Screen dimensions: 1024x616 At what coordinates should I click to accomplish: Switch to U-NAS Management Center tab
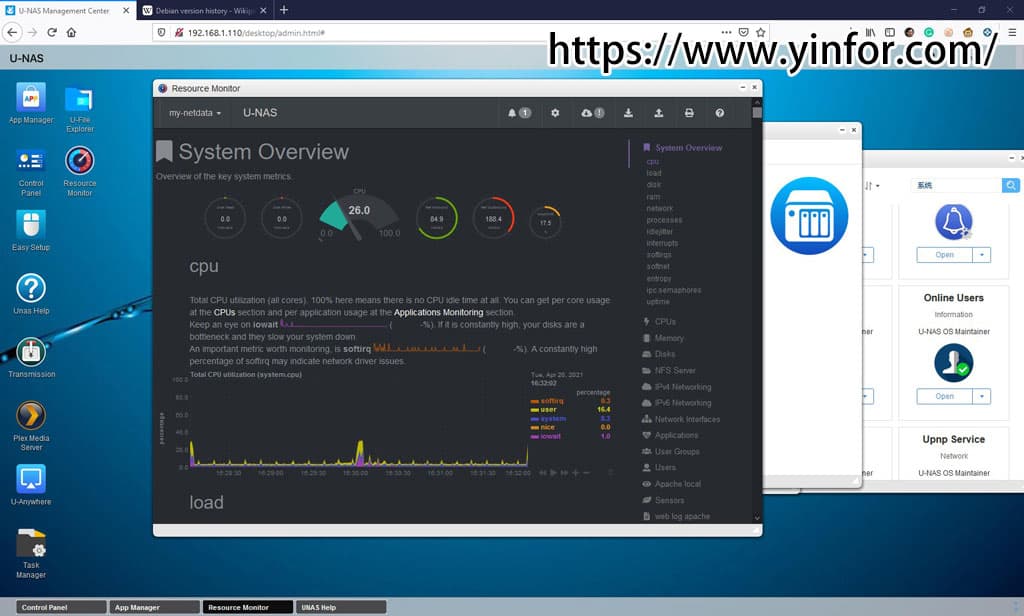click(x=63, y=10)
